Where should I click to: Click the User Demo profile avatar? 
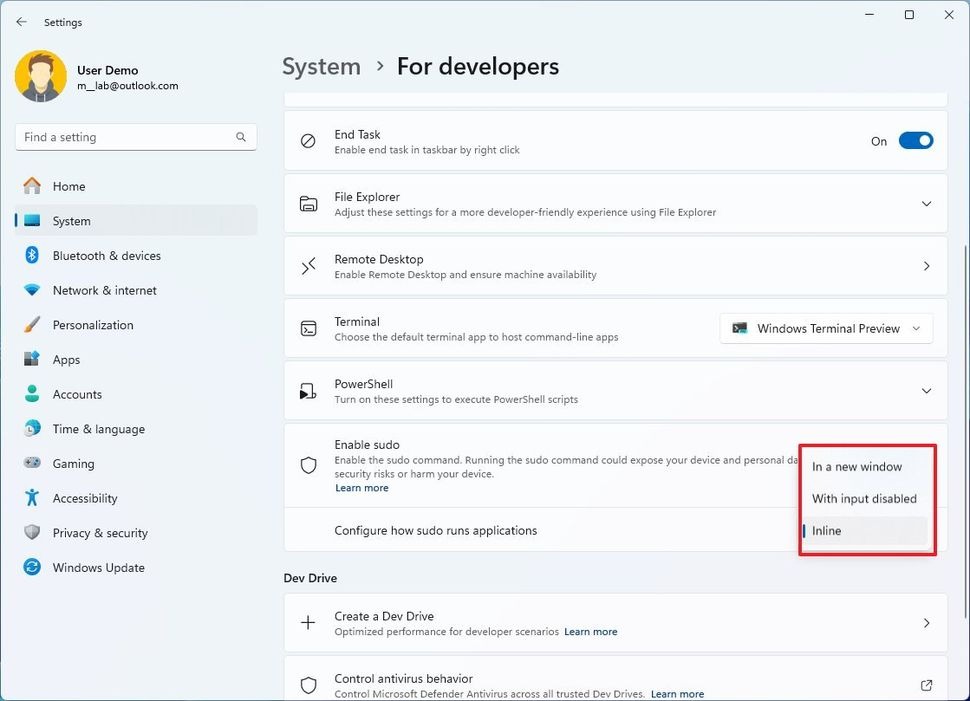(41, 76)
